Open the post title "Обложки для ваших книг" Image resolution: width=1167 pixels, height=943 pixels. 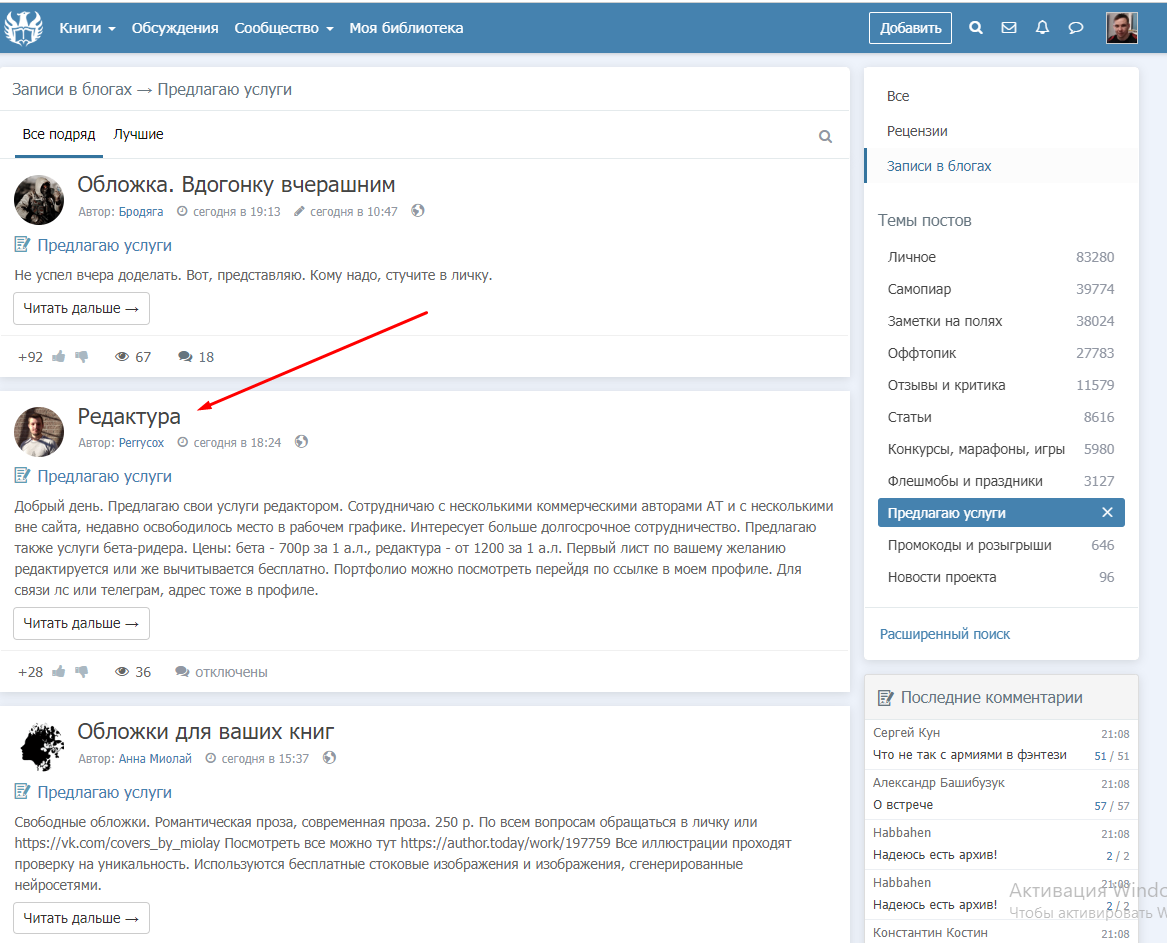pos(205,732)
